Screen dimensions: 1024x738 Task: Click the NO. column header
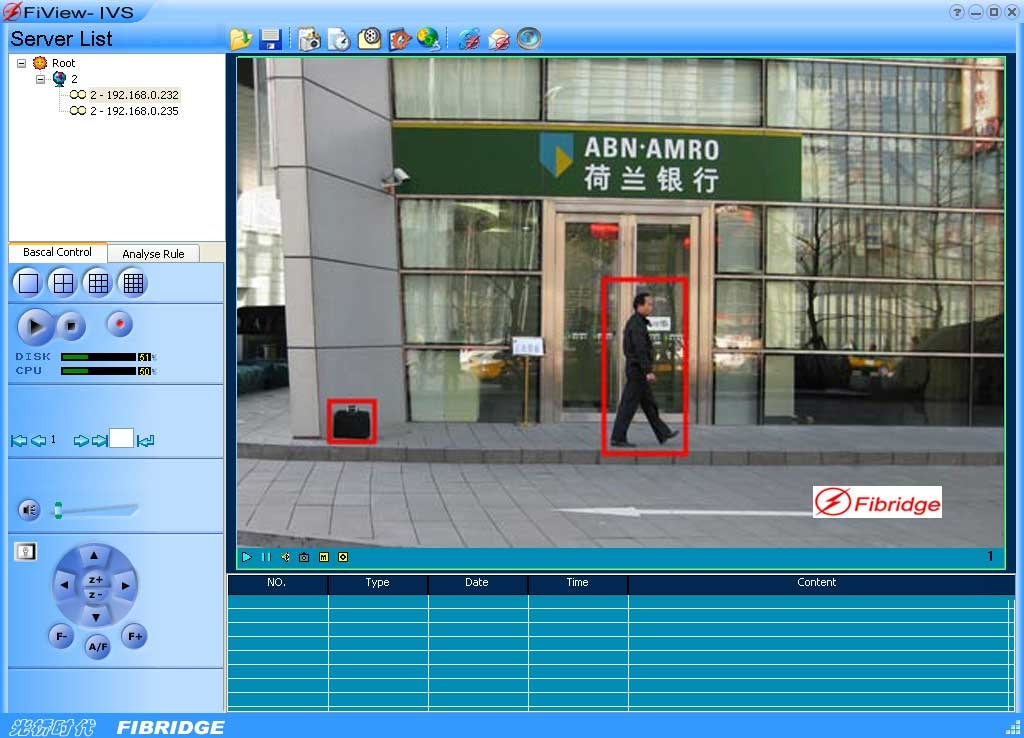(x=277, y=583)
